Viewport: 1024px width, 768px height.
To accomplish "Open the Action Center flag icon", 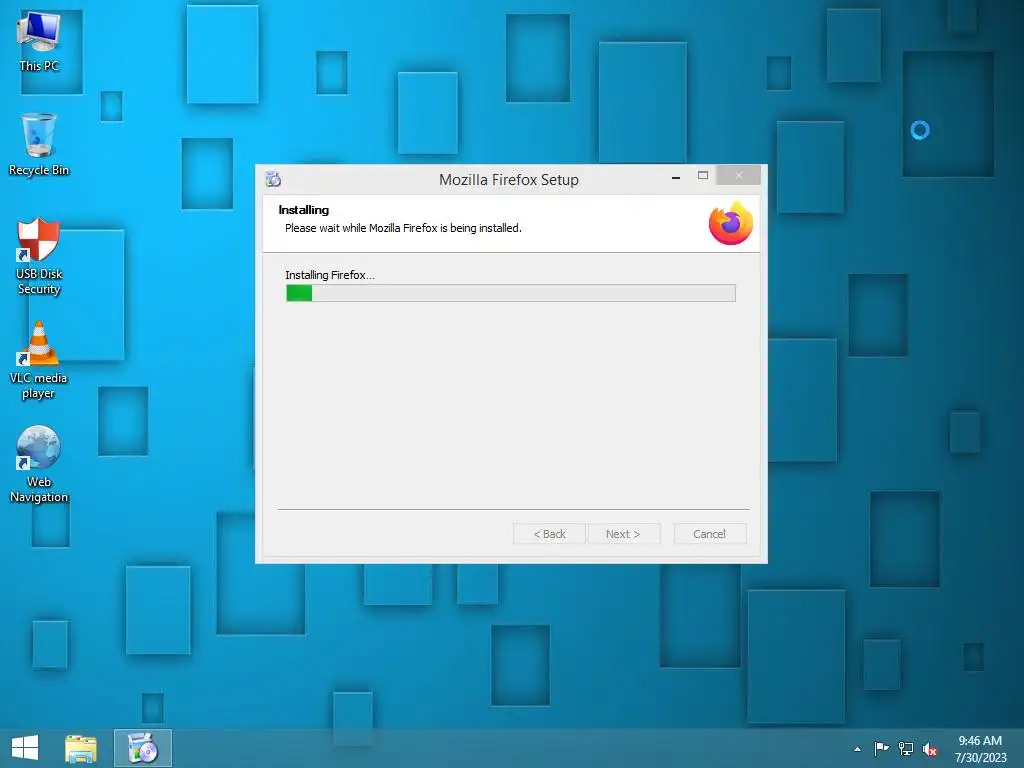I will 881,749.
